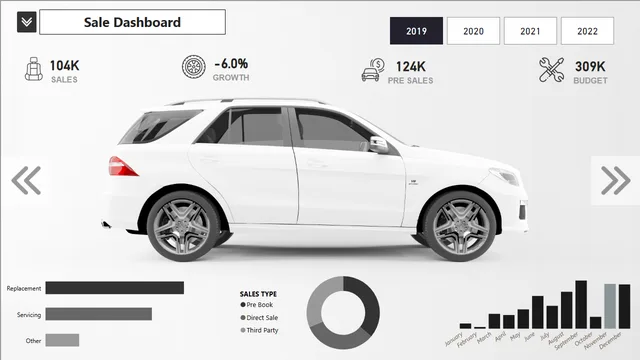
Task: Select the tallest September column in monthly chart
Action: click(x=581, y=304)
